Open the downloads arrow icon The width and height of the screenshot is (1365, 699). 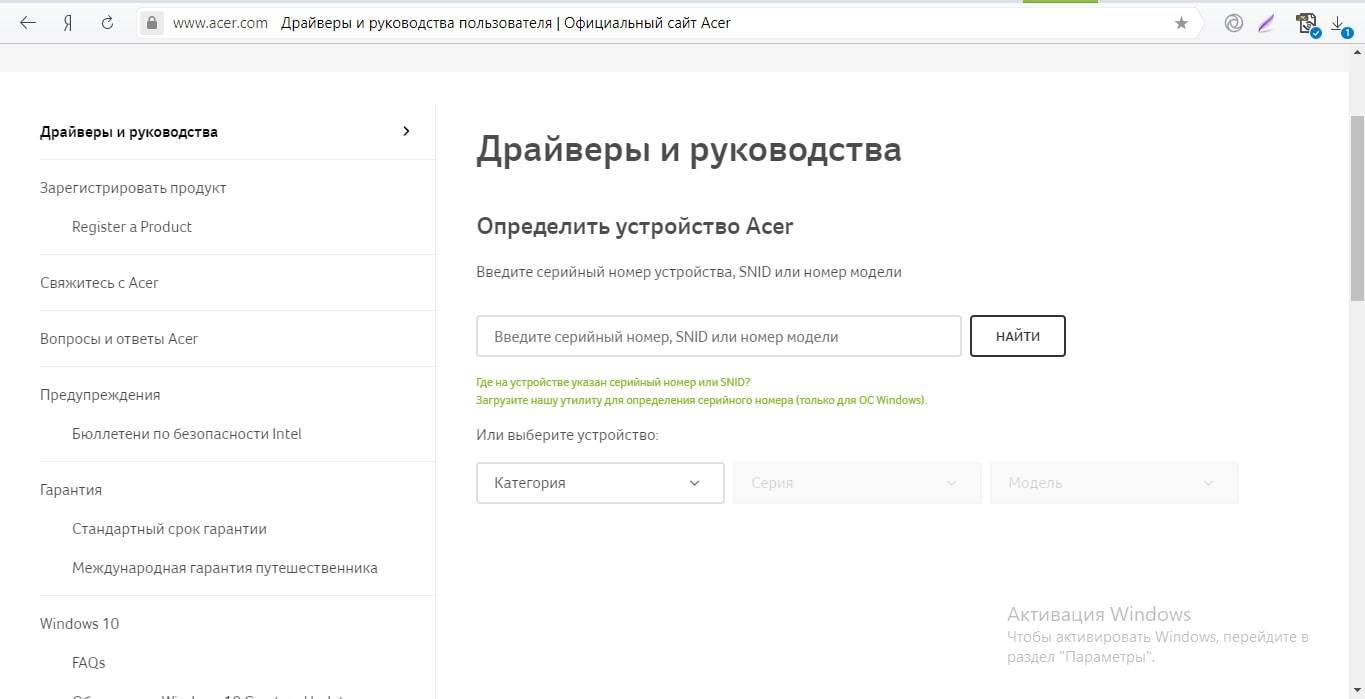coord(1338,24)
